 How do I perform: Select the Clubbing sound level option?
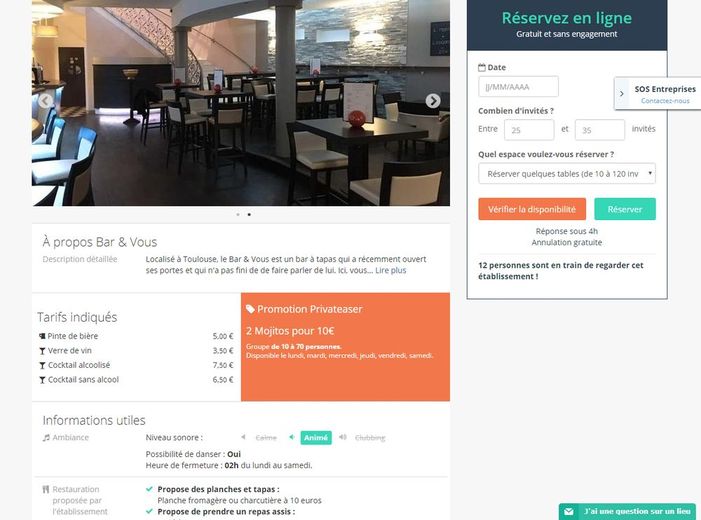(x=370, y=438)
